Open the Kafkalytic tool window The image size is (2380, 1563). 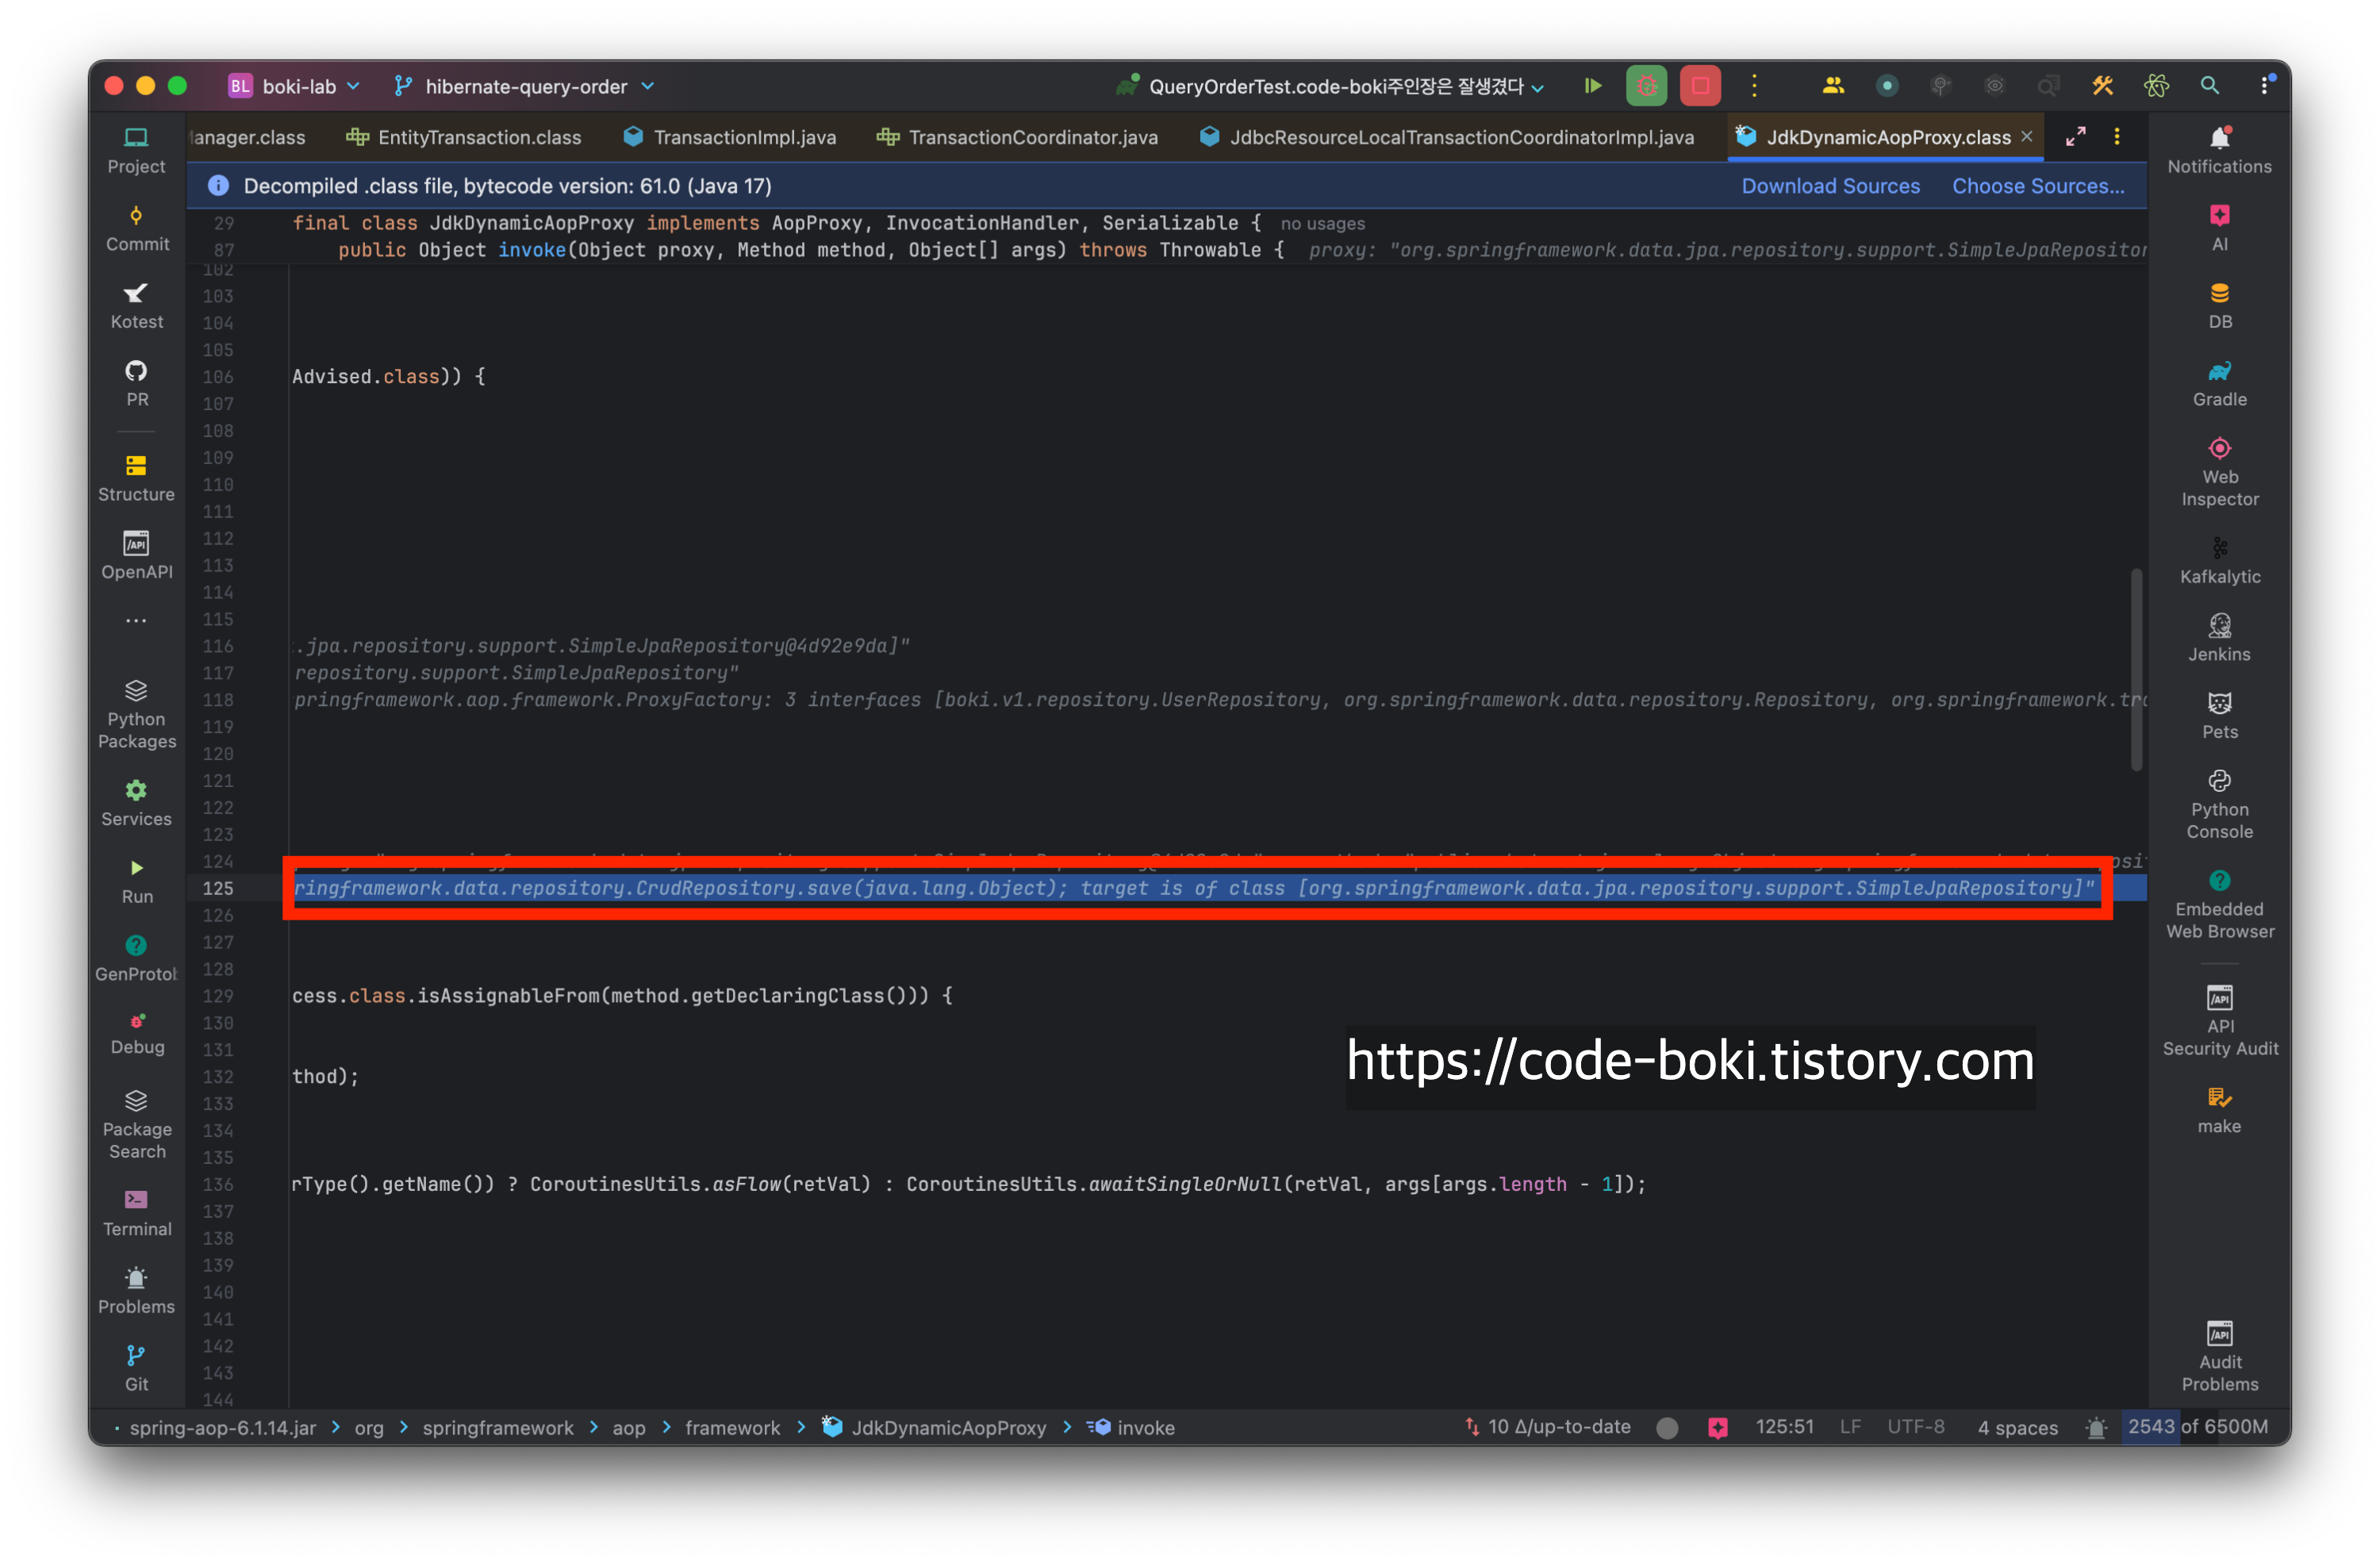point(2219,560)
